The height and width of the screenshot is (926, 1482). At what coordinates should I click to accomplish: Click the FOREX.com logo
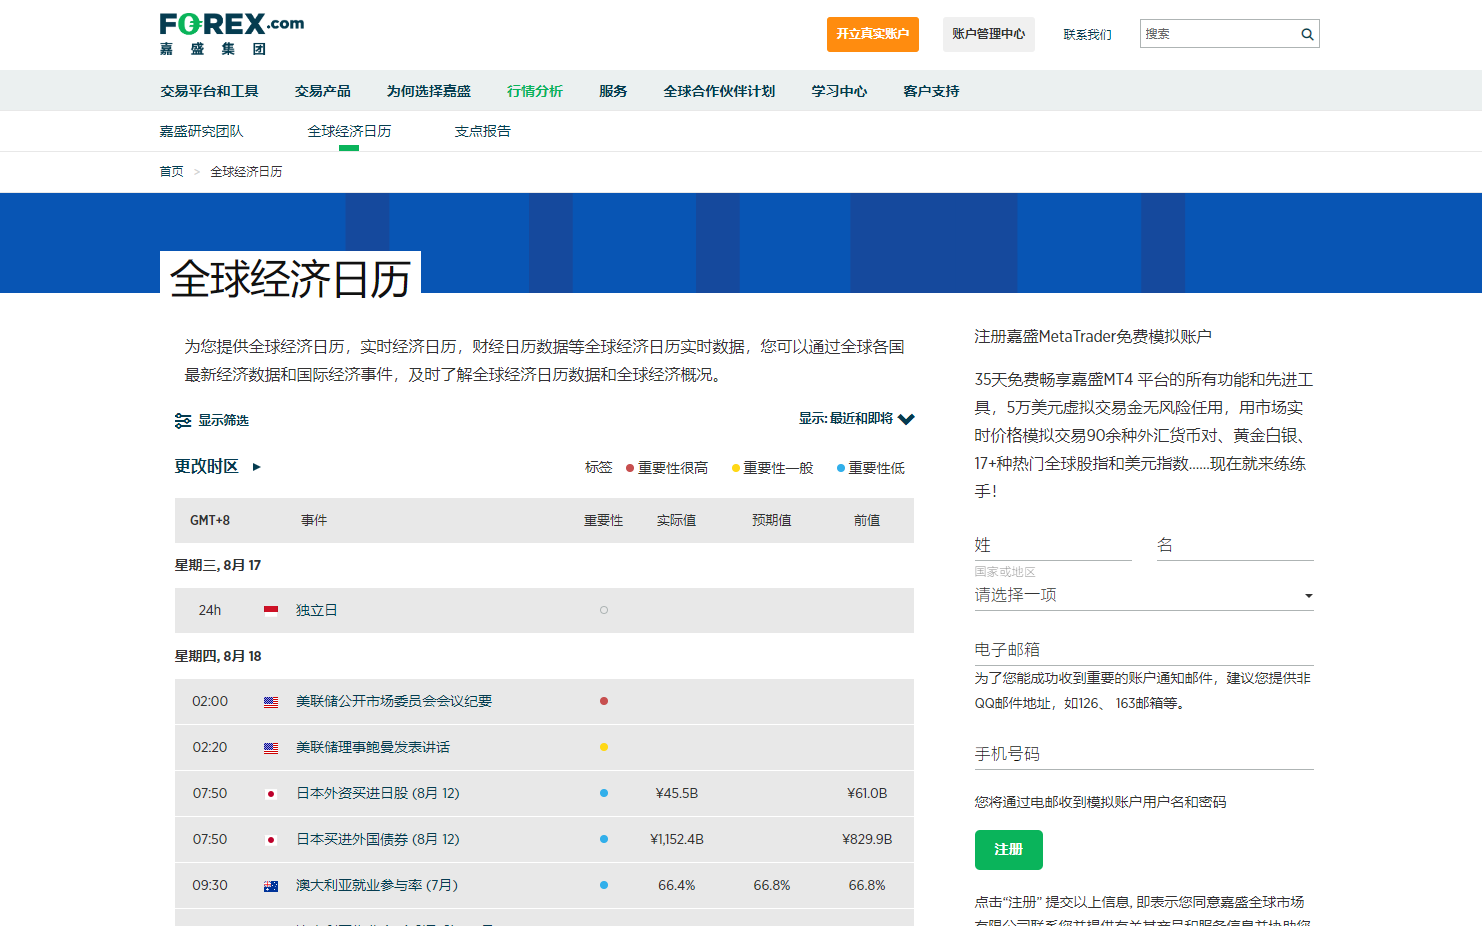pos(232,34)
